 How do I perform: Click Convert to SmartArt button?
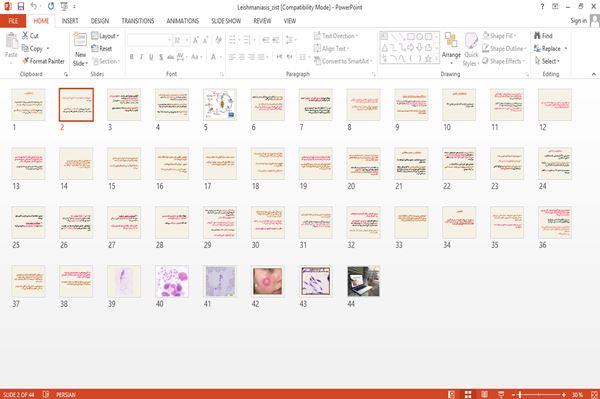[343, 61]
